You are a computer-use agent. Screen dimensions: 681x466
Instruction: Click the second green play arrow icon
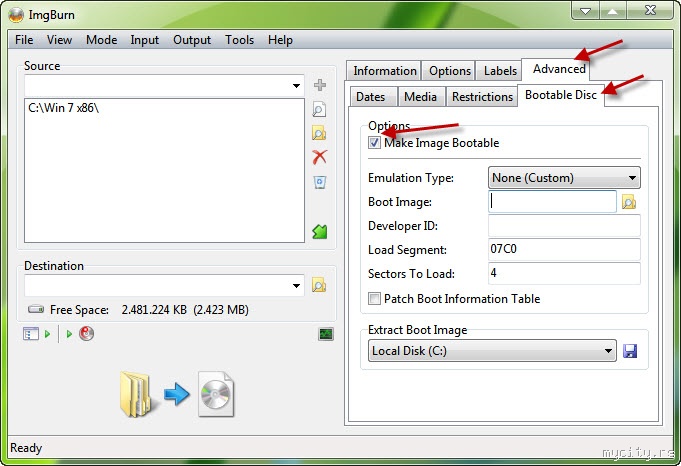69,334
